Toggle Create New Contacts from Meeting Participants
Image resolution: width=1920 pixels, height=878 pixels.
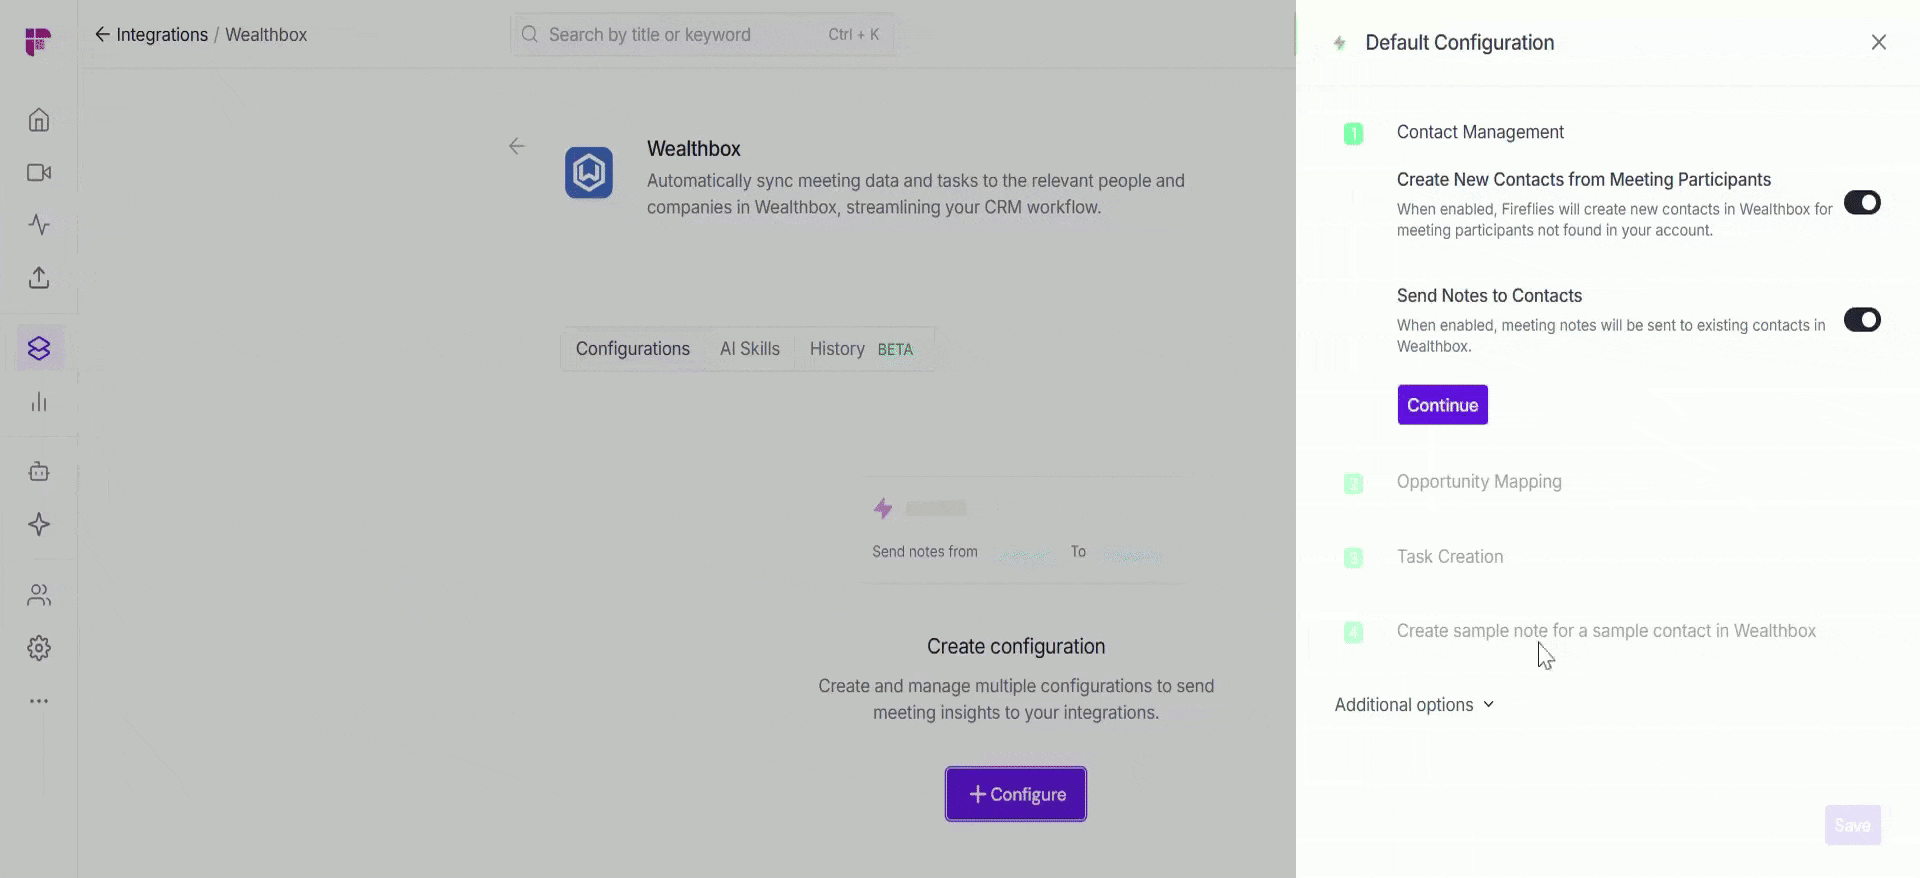point(1862,203)
